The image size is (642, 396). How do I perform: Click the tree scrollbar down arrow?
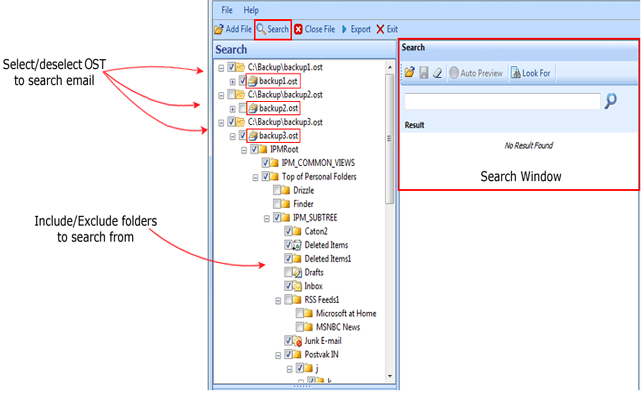[390, 376]
